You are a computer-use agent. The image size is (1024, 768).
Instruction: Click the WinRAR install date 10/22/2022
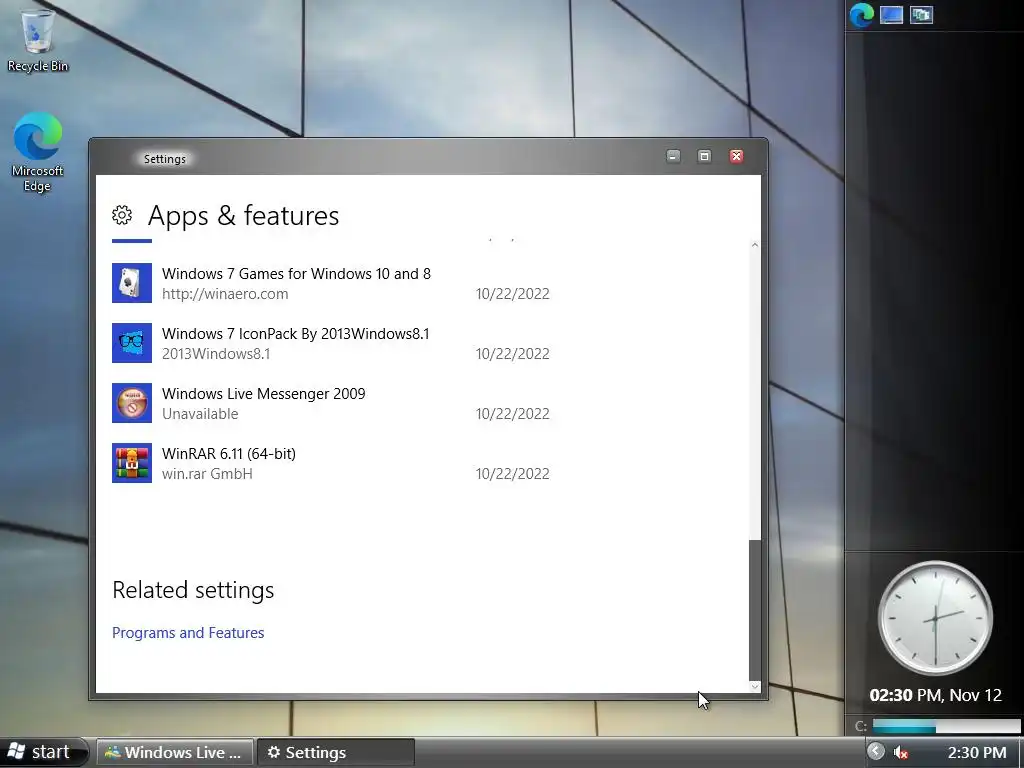point(513,474)
